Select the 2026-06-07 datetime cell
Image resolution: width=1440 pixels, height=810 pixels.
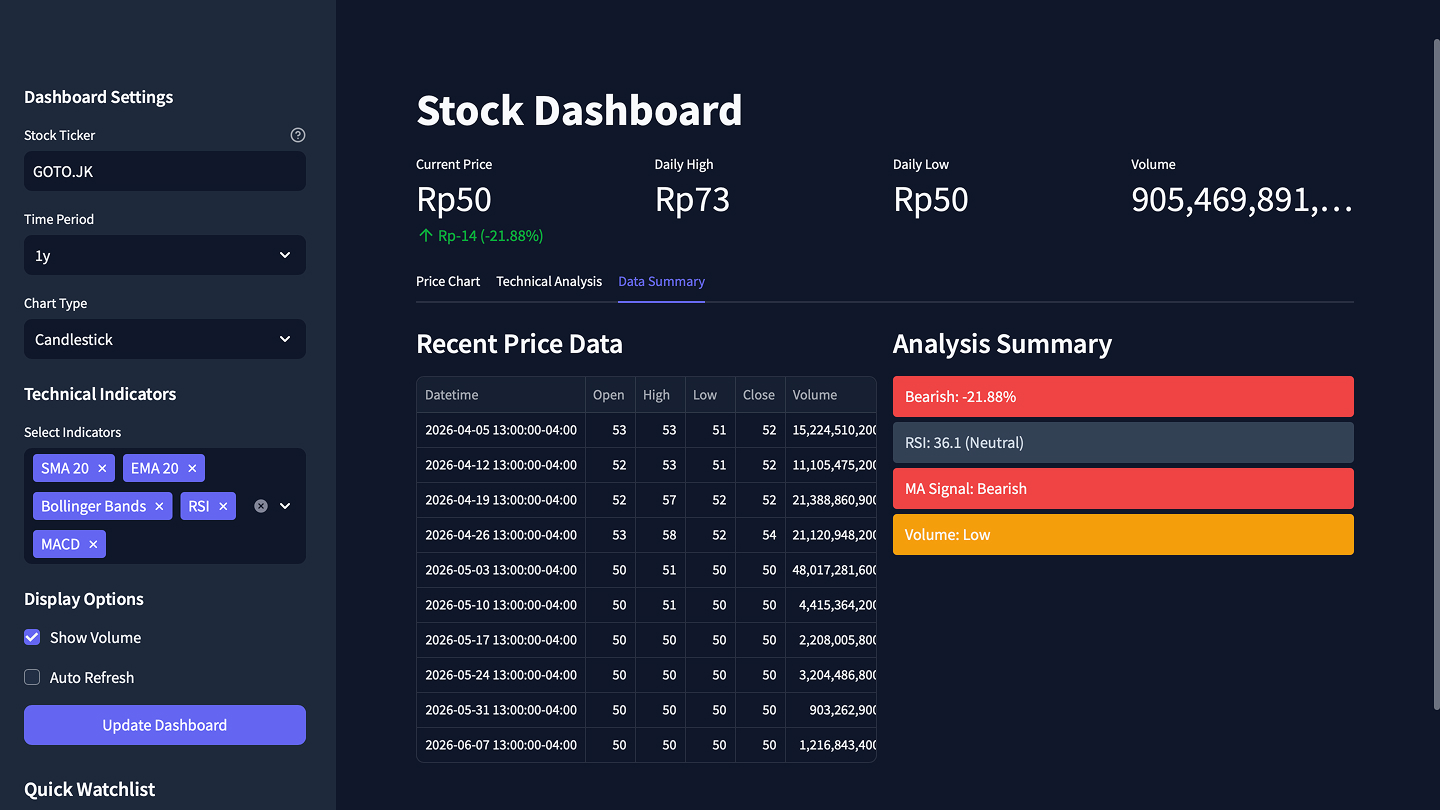pyautogui.click(x=501, y=745)
